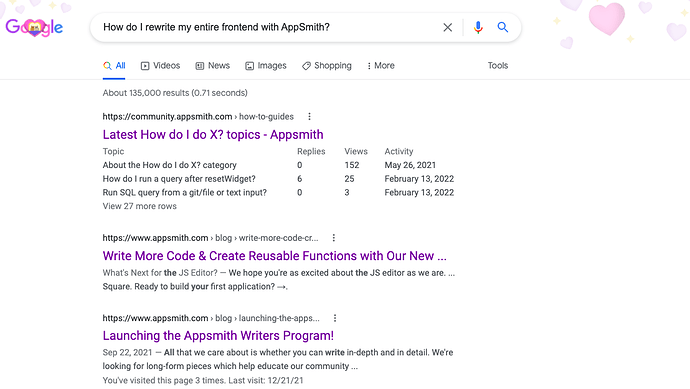Start voice search with the microphone icon
690x389 pixels.
tap(478, 27)
